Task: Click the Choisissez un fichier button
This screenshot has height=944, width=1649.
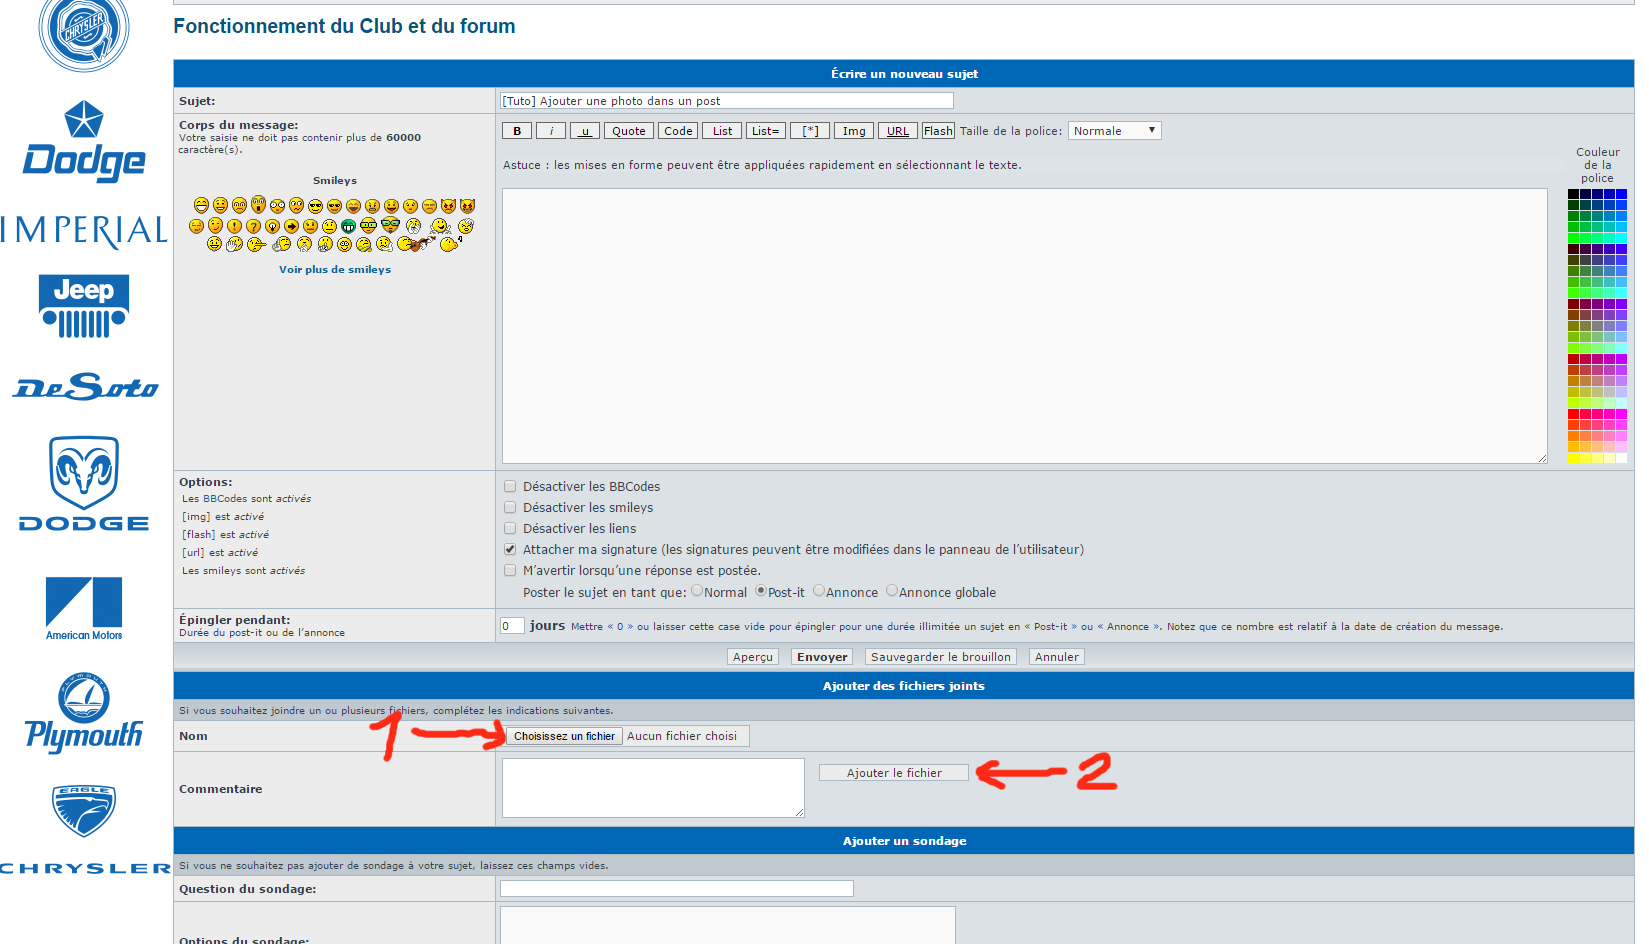Action: [x=564, y=736]
